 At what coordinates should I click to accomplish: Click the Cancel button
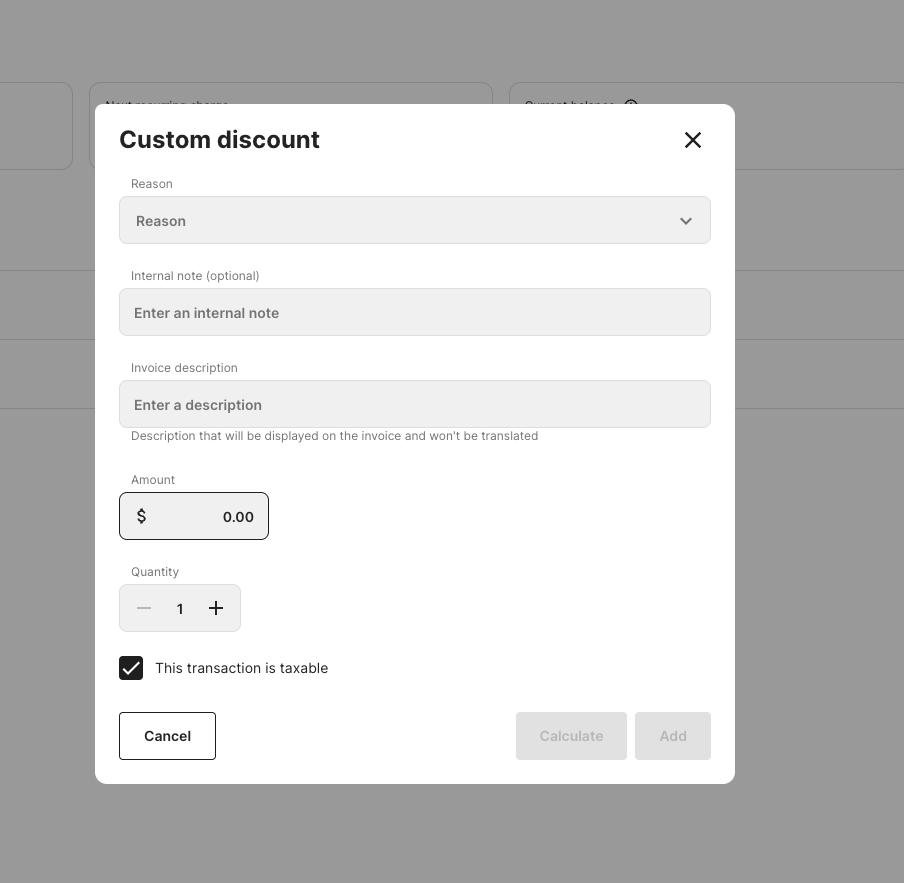tap(167, 736)
